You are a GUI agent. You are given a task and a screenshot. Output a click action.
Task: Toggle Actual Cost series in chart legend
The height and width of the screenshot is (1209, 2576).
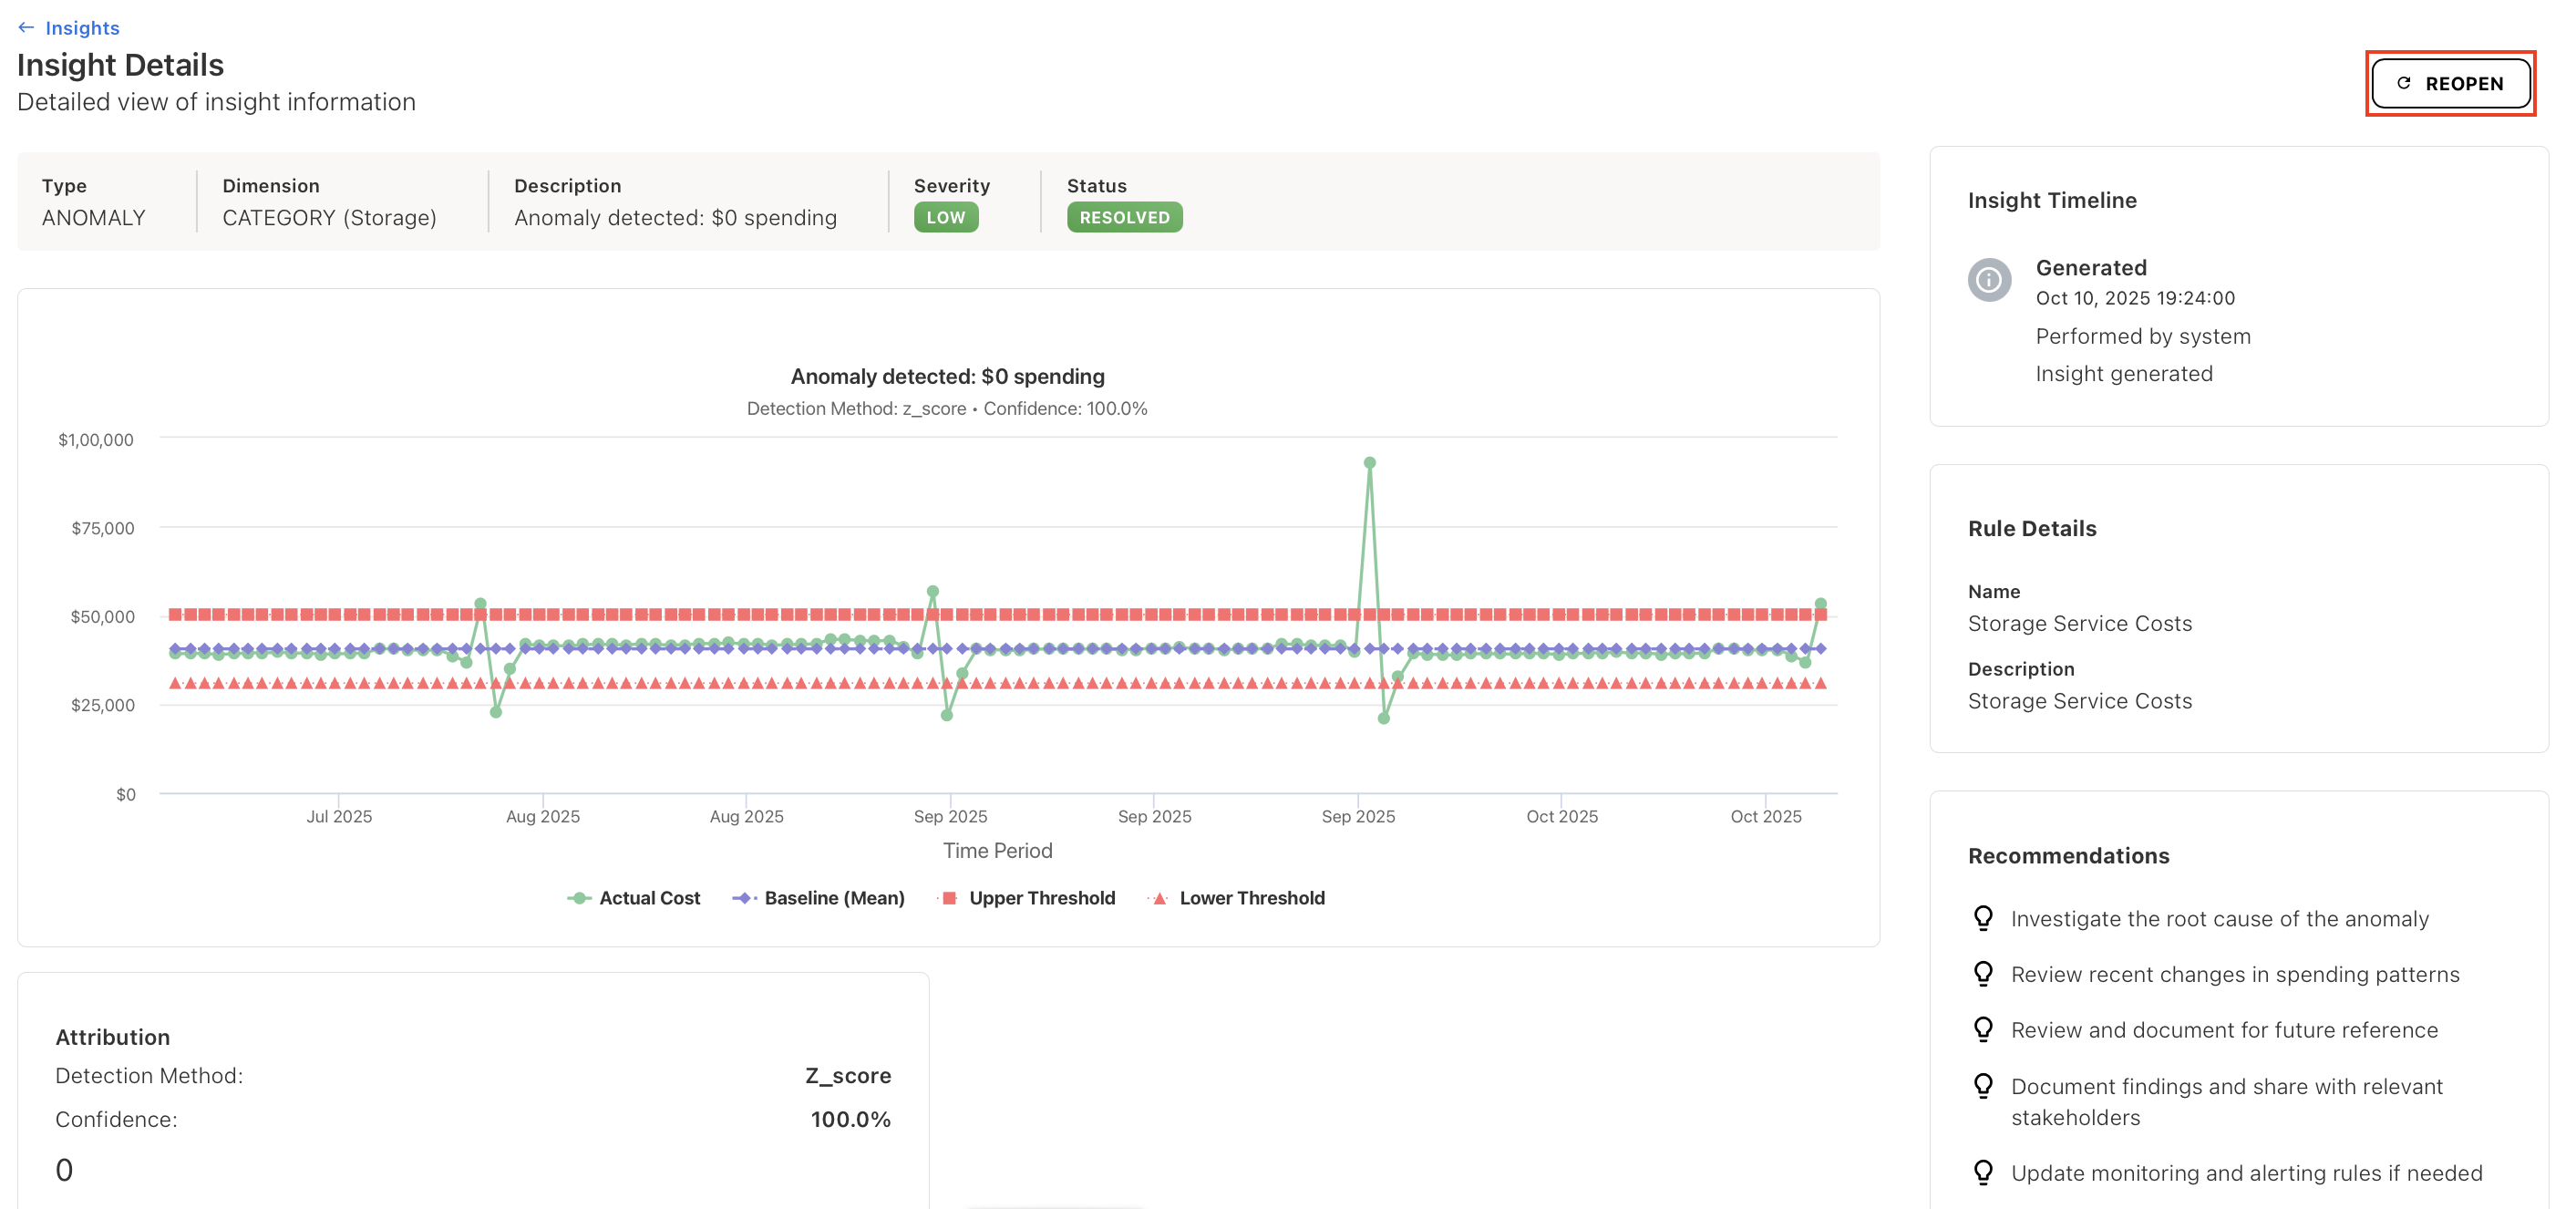click(648, 898)
